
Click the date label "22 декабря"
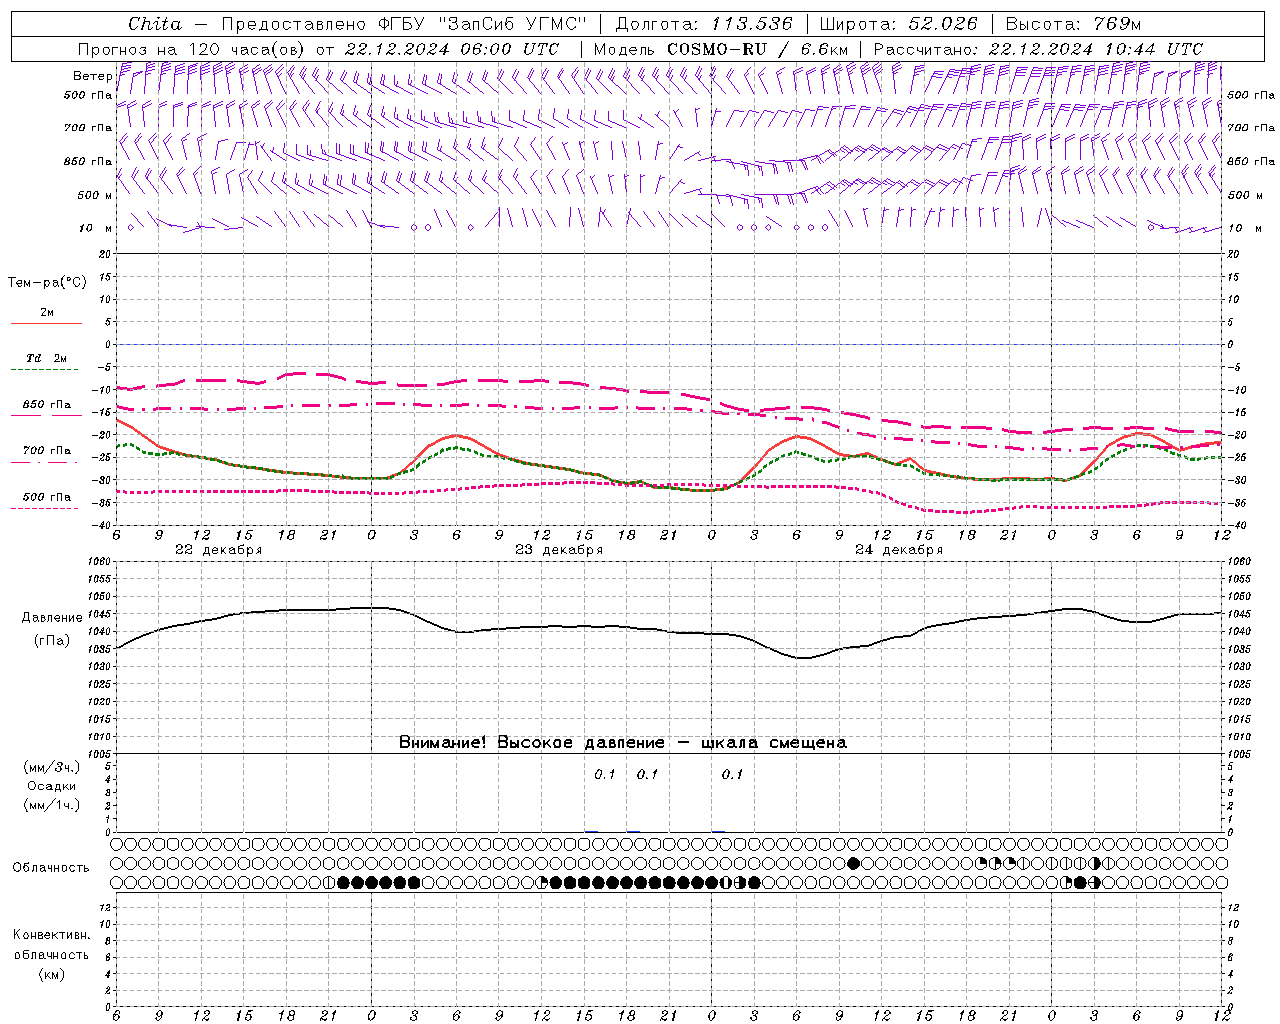point(218,550)
